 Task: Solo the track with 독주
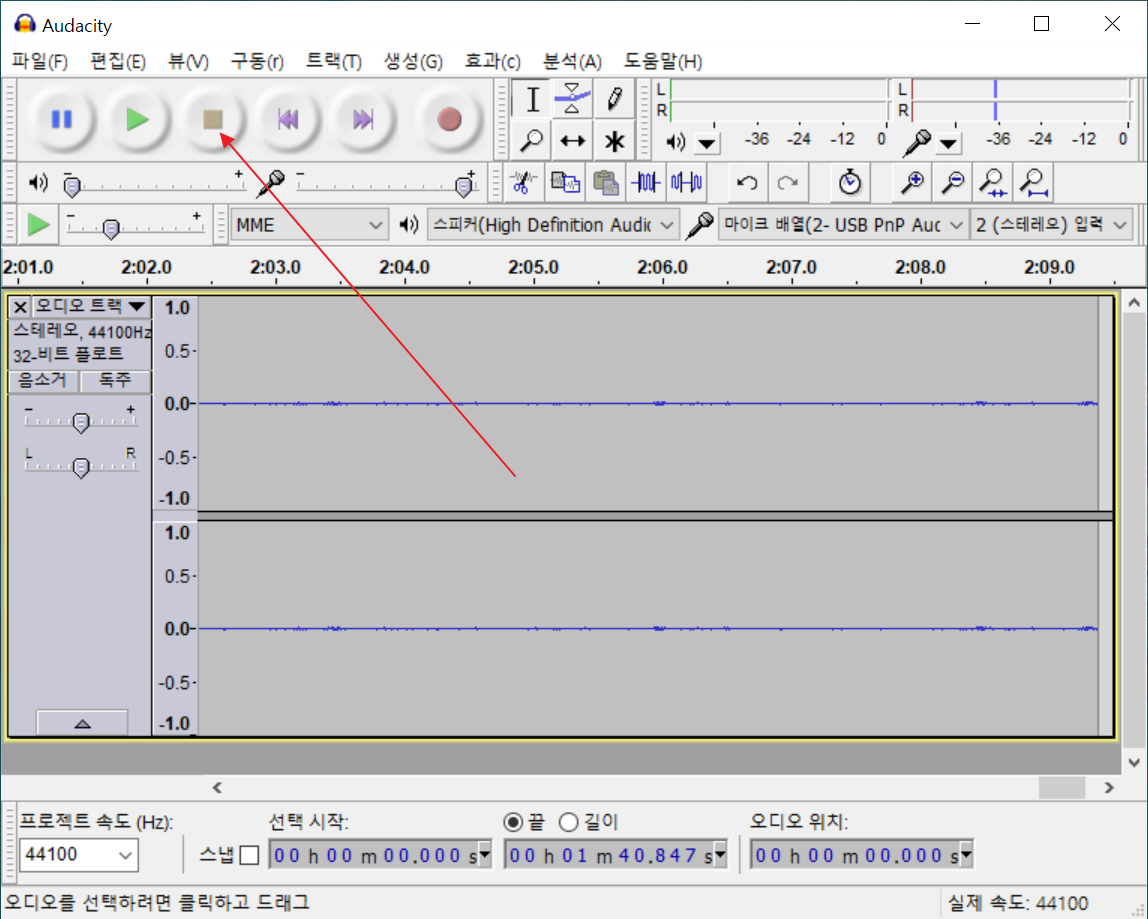[x=115, y=380]
